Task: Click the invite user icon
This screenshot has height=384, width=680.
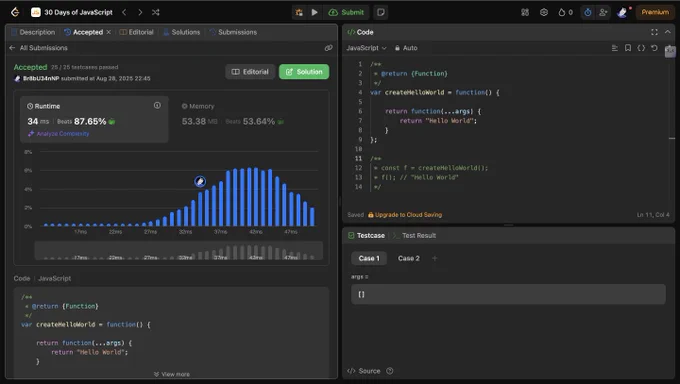Action: [x=603, y=12]
